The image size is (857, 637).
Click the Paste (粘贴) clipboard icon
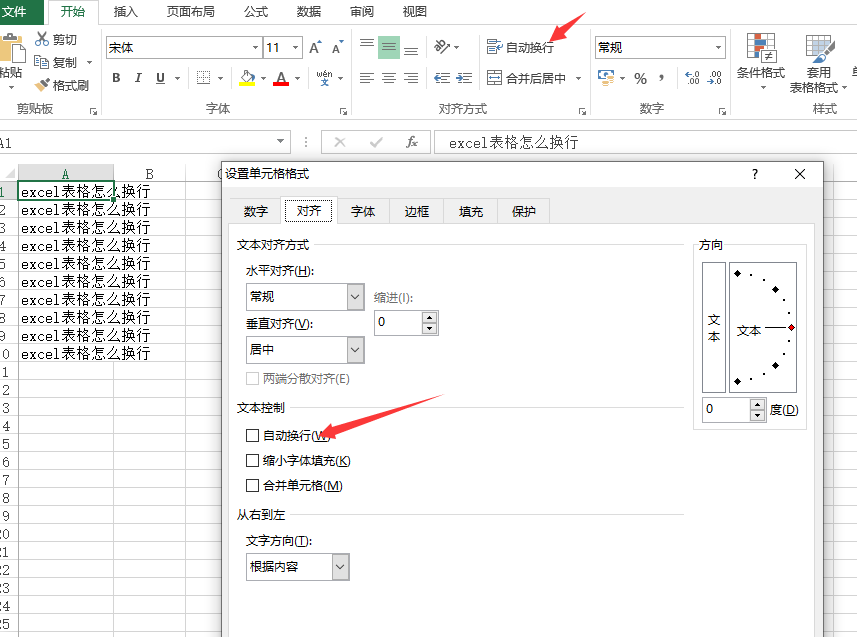[12, 48]
